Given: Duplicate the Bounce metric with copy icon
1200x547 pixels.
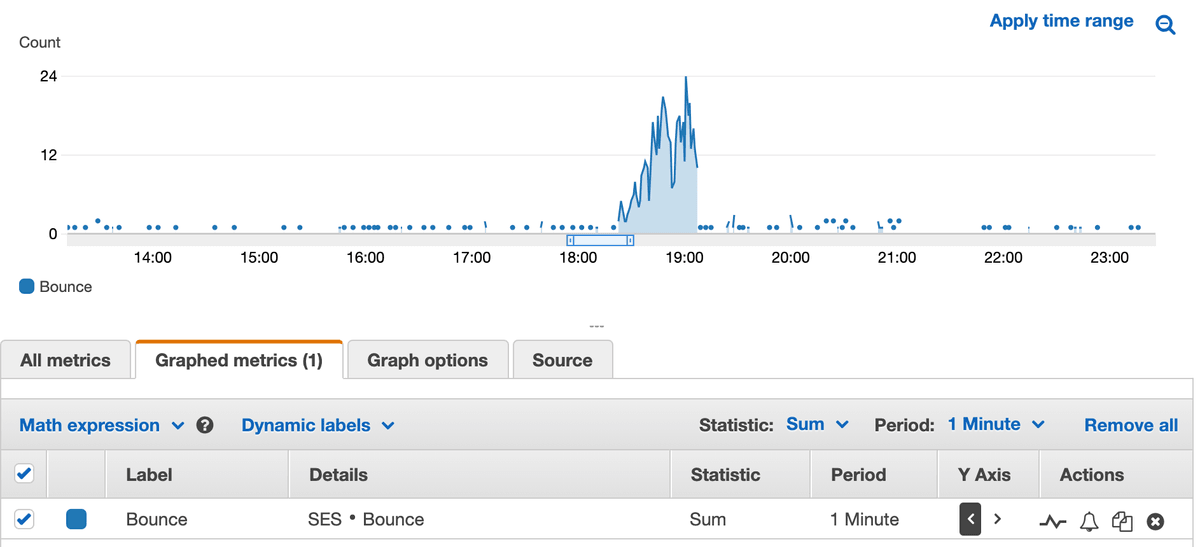Looking at the screenshot, I should 1122,521.
